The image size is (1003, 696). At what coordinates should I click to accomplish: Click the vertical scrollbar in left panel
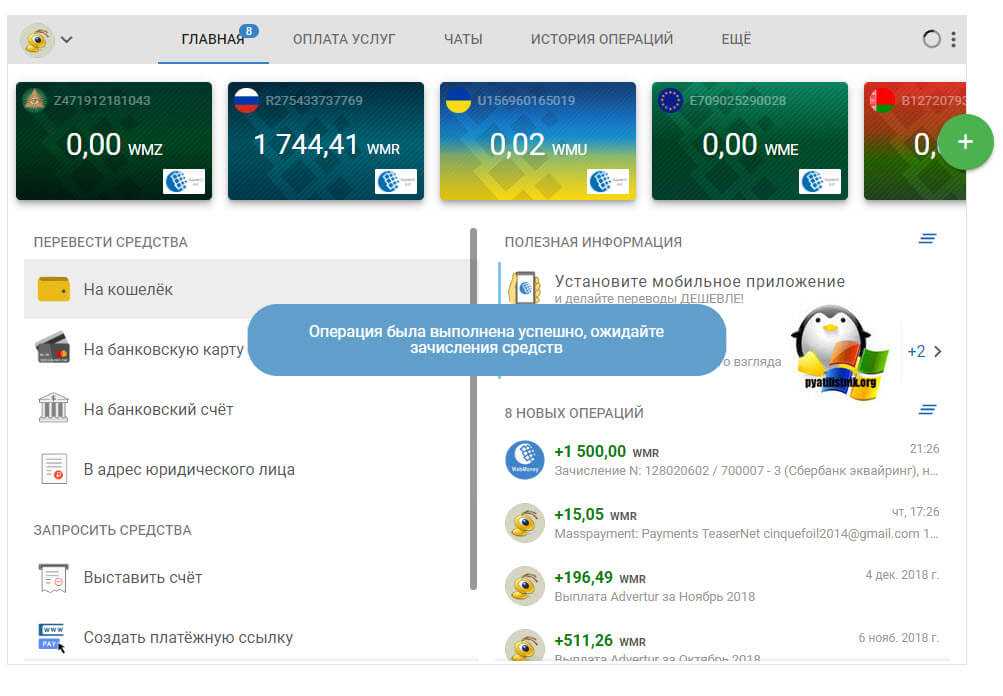click(x=473, y=410)
